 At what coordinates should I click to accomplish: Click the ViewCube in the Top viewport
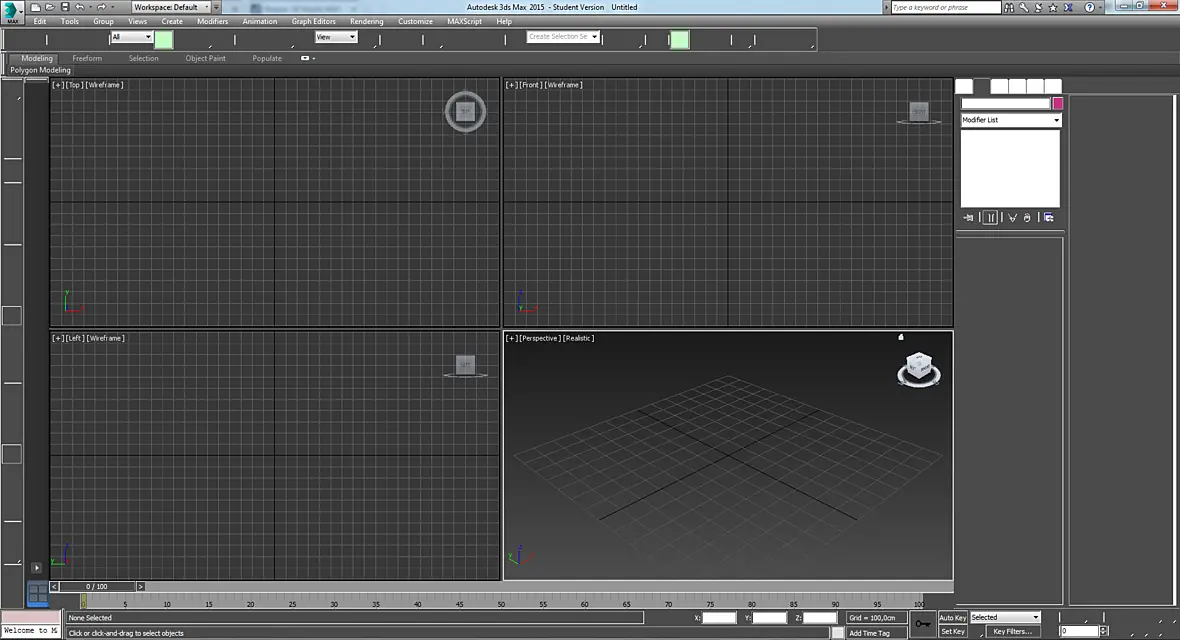[465, 111]
